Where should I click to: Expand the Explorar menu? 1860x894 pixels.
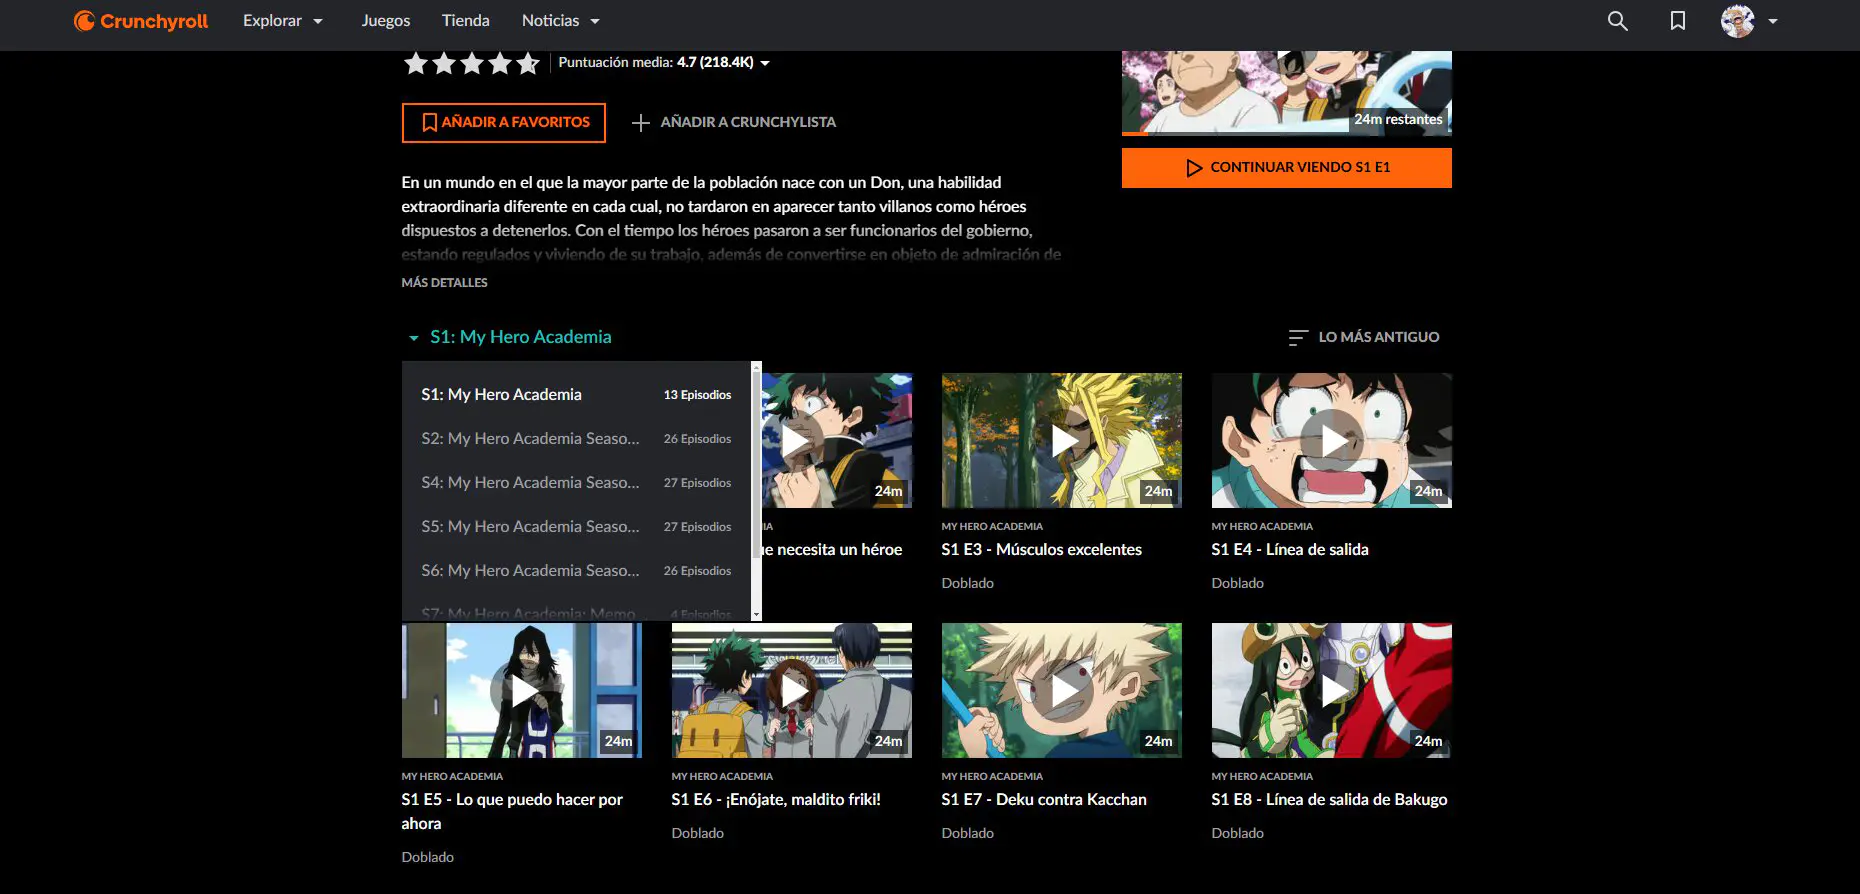coord(283,21)
